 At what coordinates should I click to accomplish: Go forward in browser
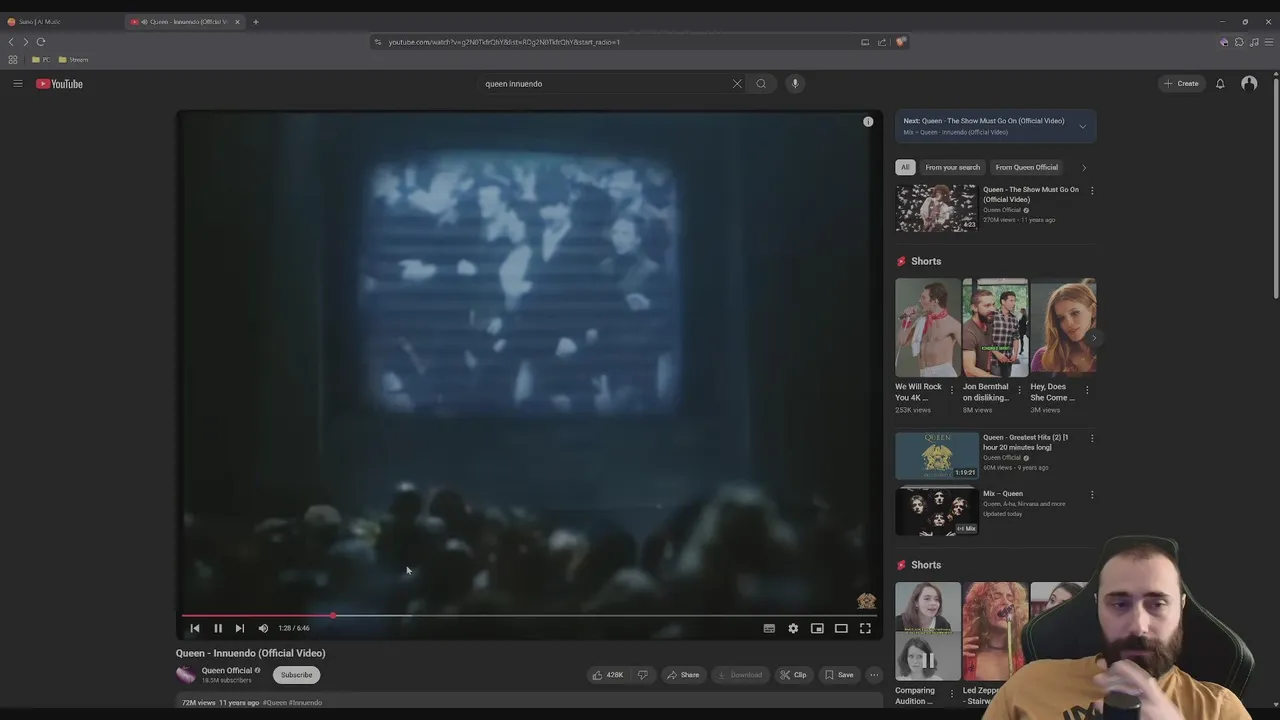point(26,42)
